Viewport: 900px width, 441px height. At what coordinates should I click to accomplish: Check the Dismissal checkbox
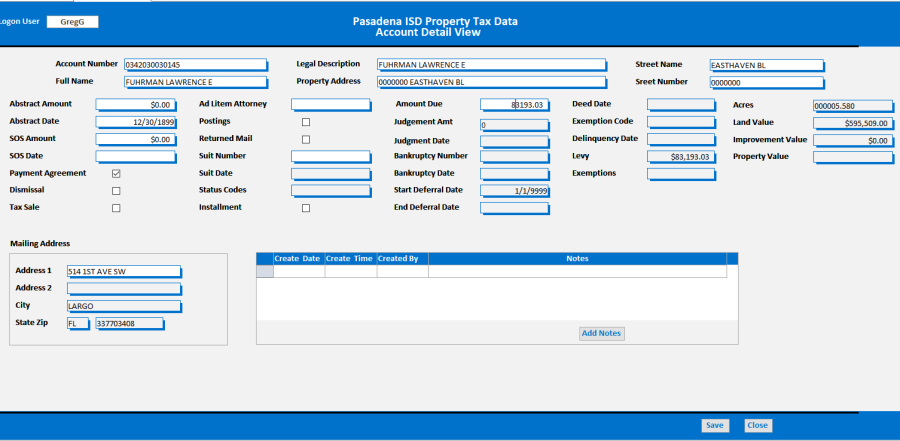coord(116,191)
